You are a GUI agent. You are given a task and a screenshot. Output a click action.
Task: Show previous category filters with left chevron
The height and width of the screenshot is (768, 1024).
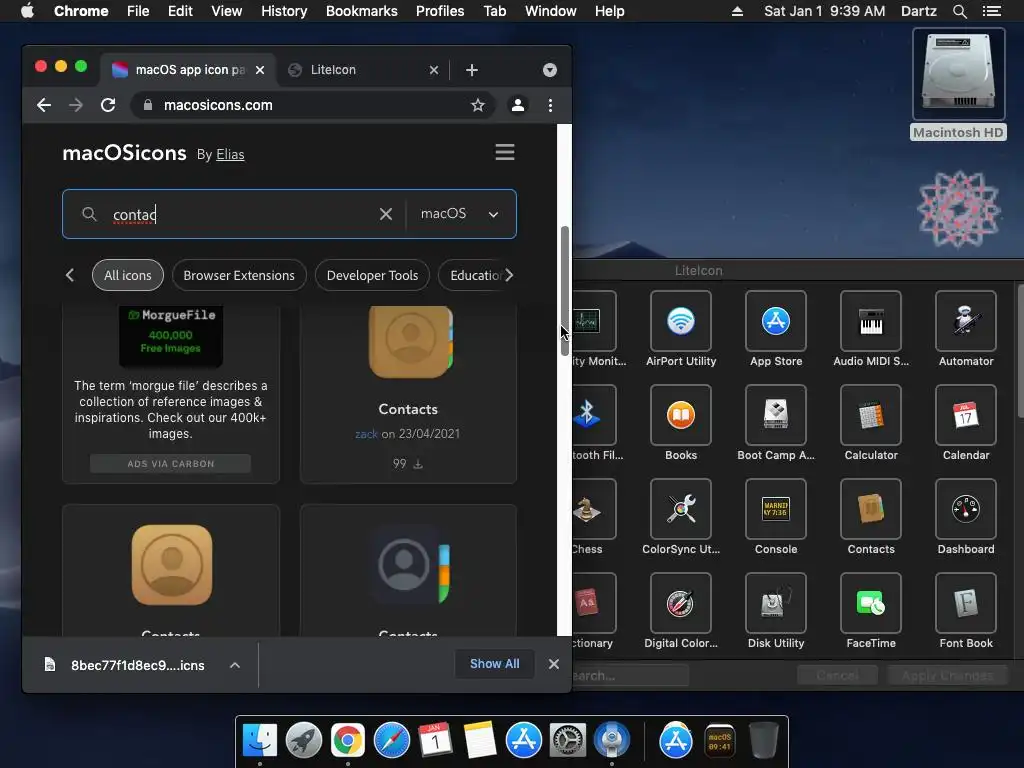click(x=70, y=276)
